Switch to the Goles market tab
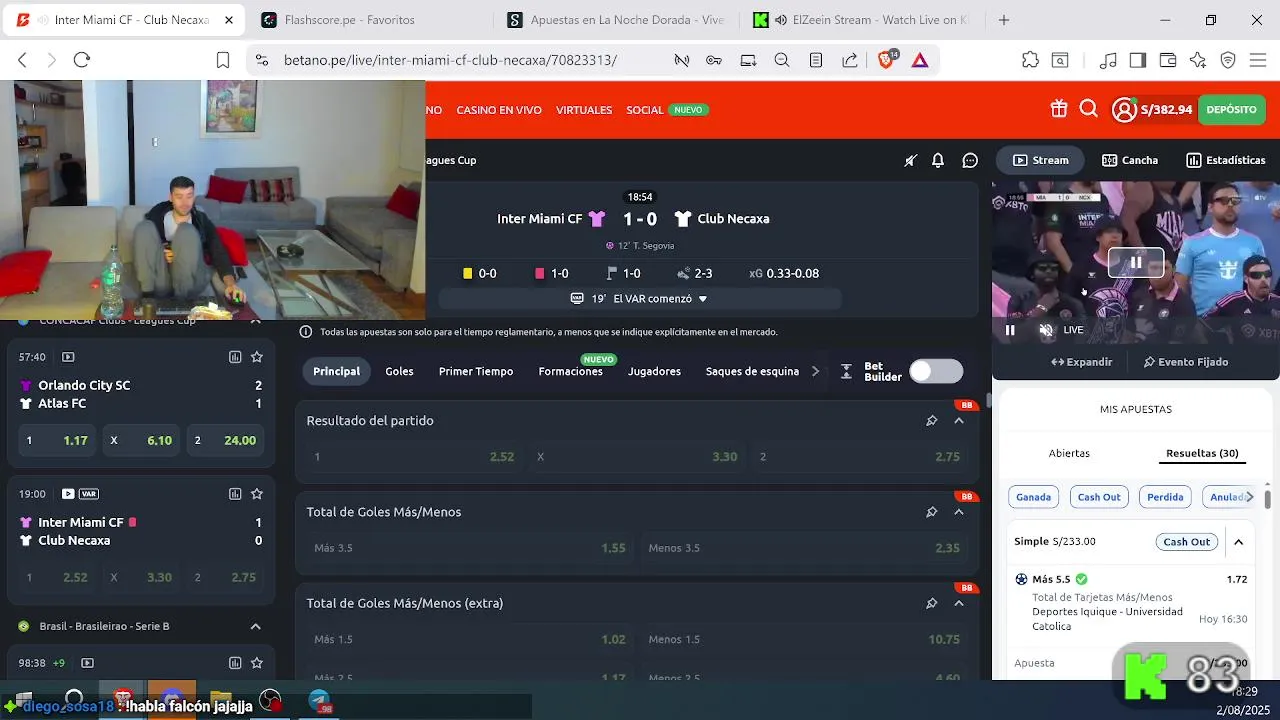Image resolution: width=1280 pixels, height=720 pixels. (x=399, y=371)
